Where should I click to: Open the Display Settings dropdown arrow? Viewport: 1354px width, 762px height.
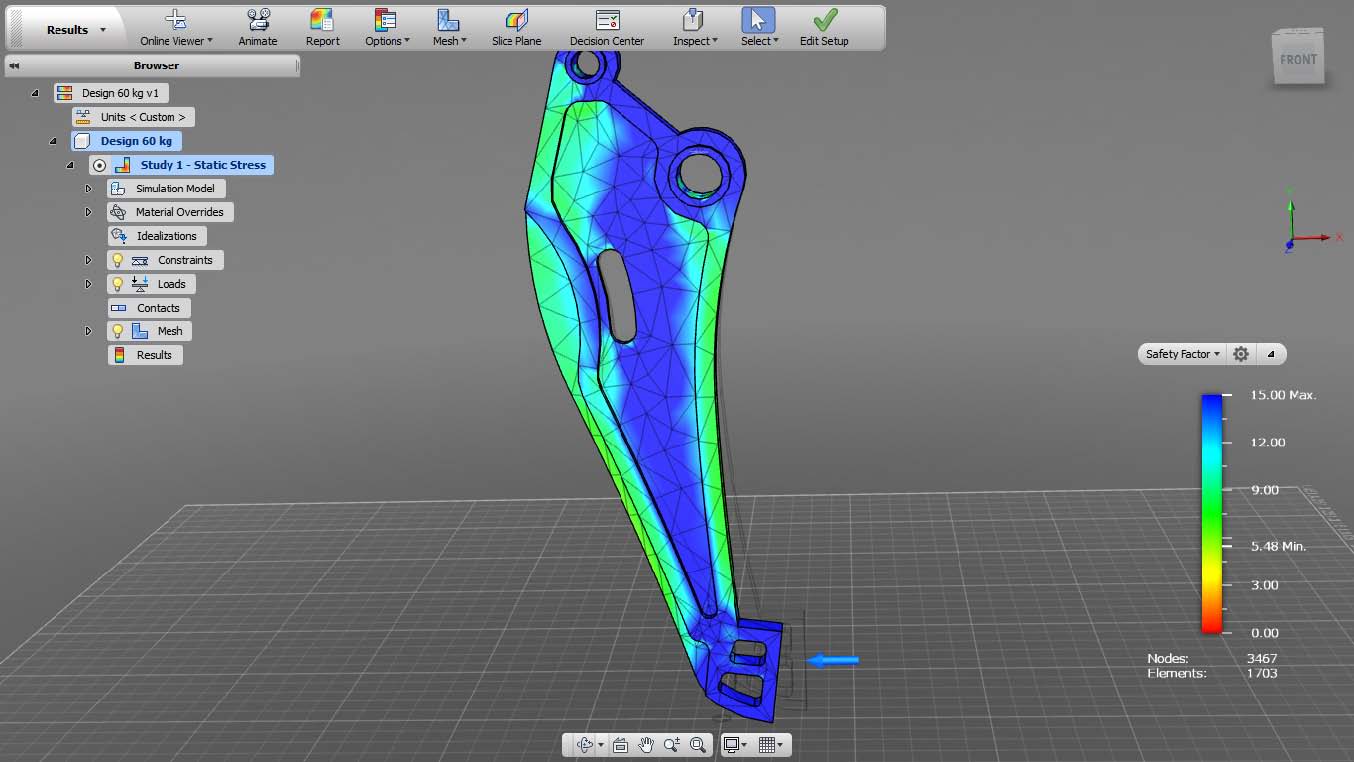(x=745, y=746)
